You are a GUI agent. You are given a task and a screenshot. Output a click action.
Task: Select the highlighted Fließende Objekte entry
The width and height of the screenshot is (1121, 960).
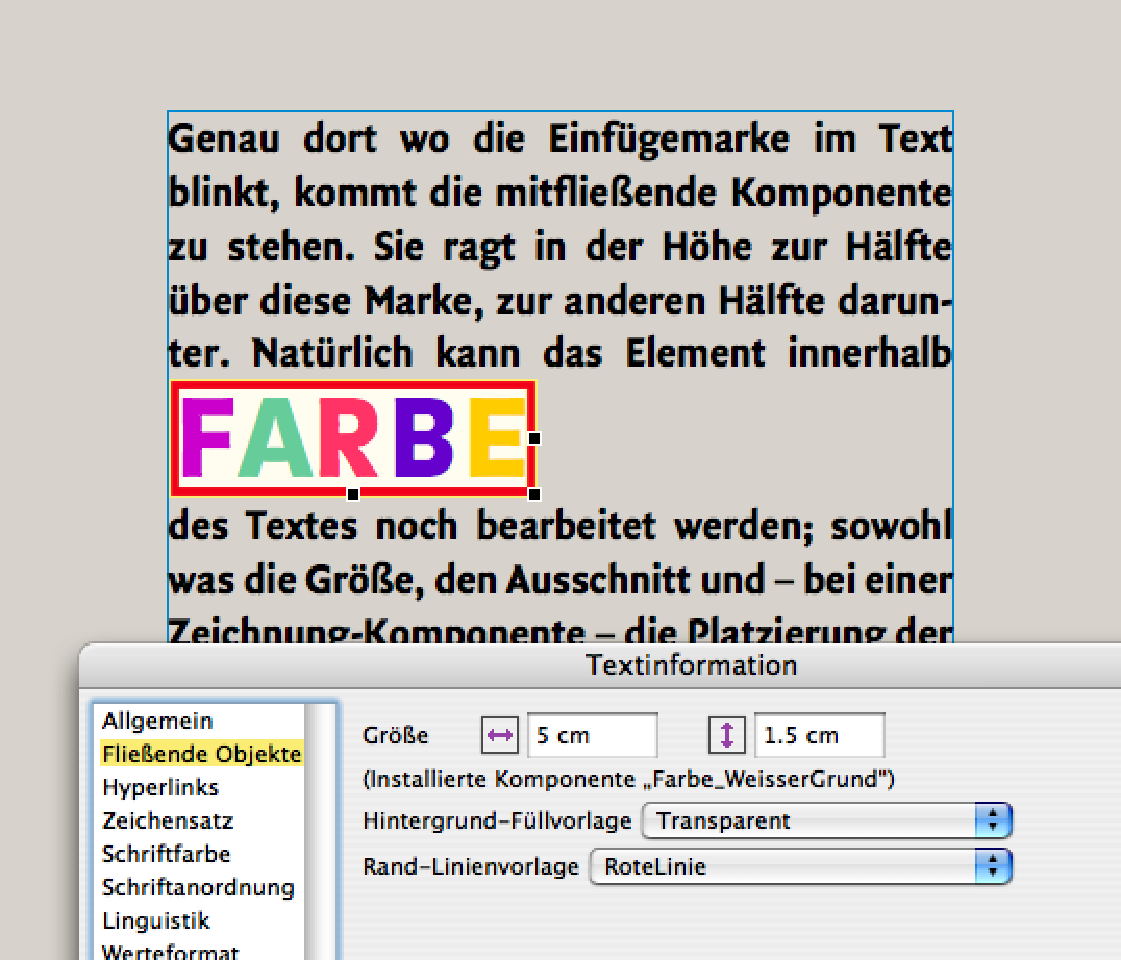201,754
